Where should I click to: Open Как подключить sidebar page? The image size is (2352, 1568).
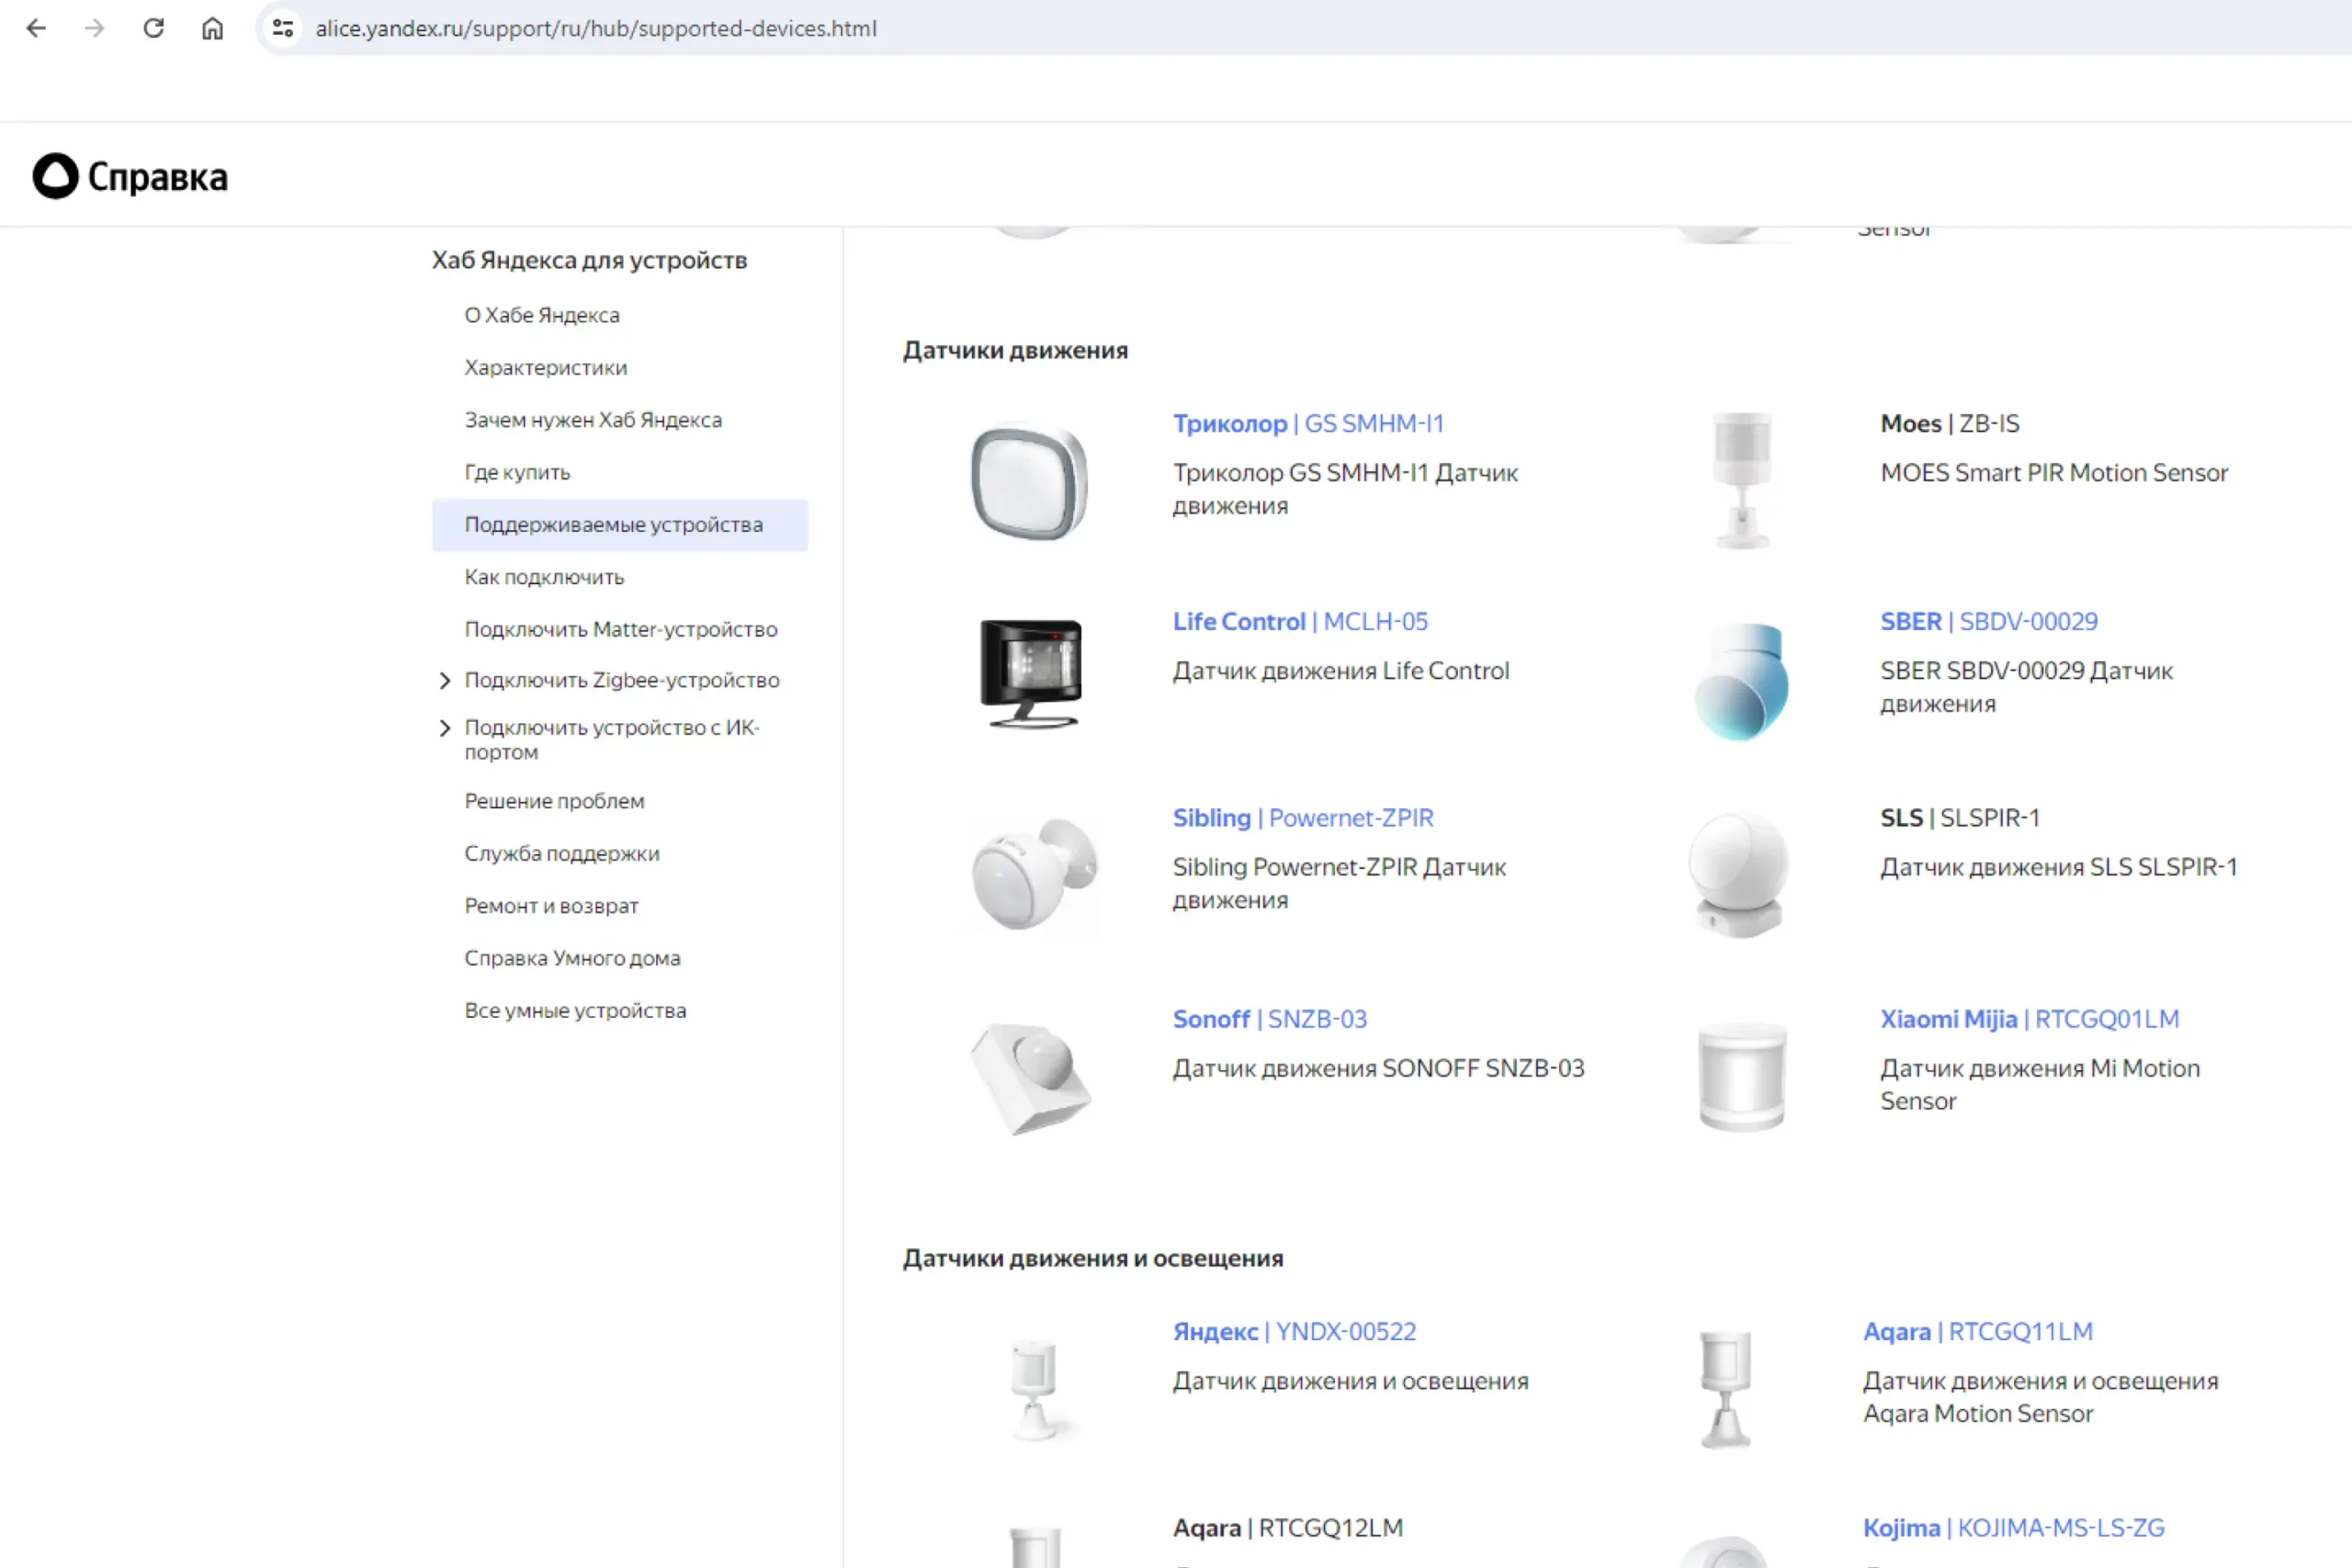coord(544,577)
